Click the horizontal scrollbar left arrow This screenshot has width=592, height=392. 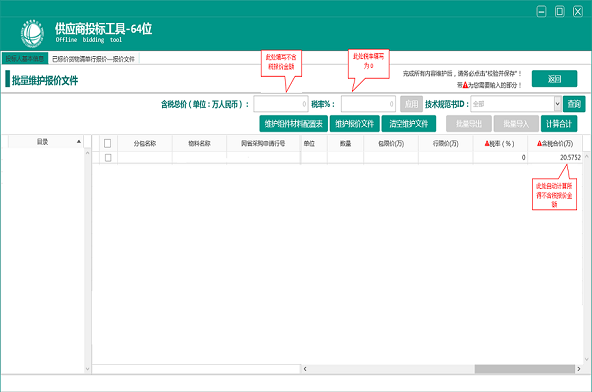(305, 369)
